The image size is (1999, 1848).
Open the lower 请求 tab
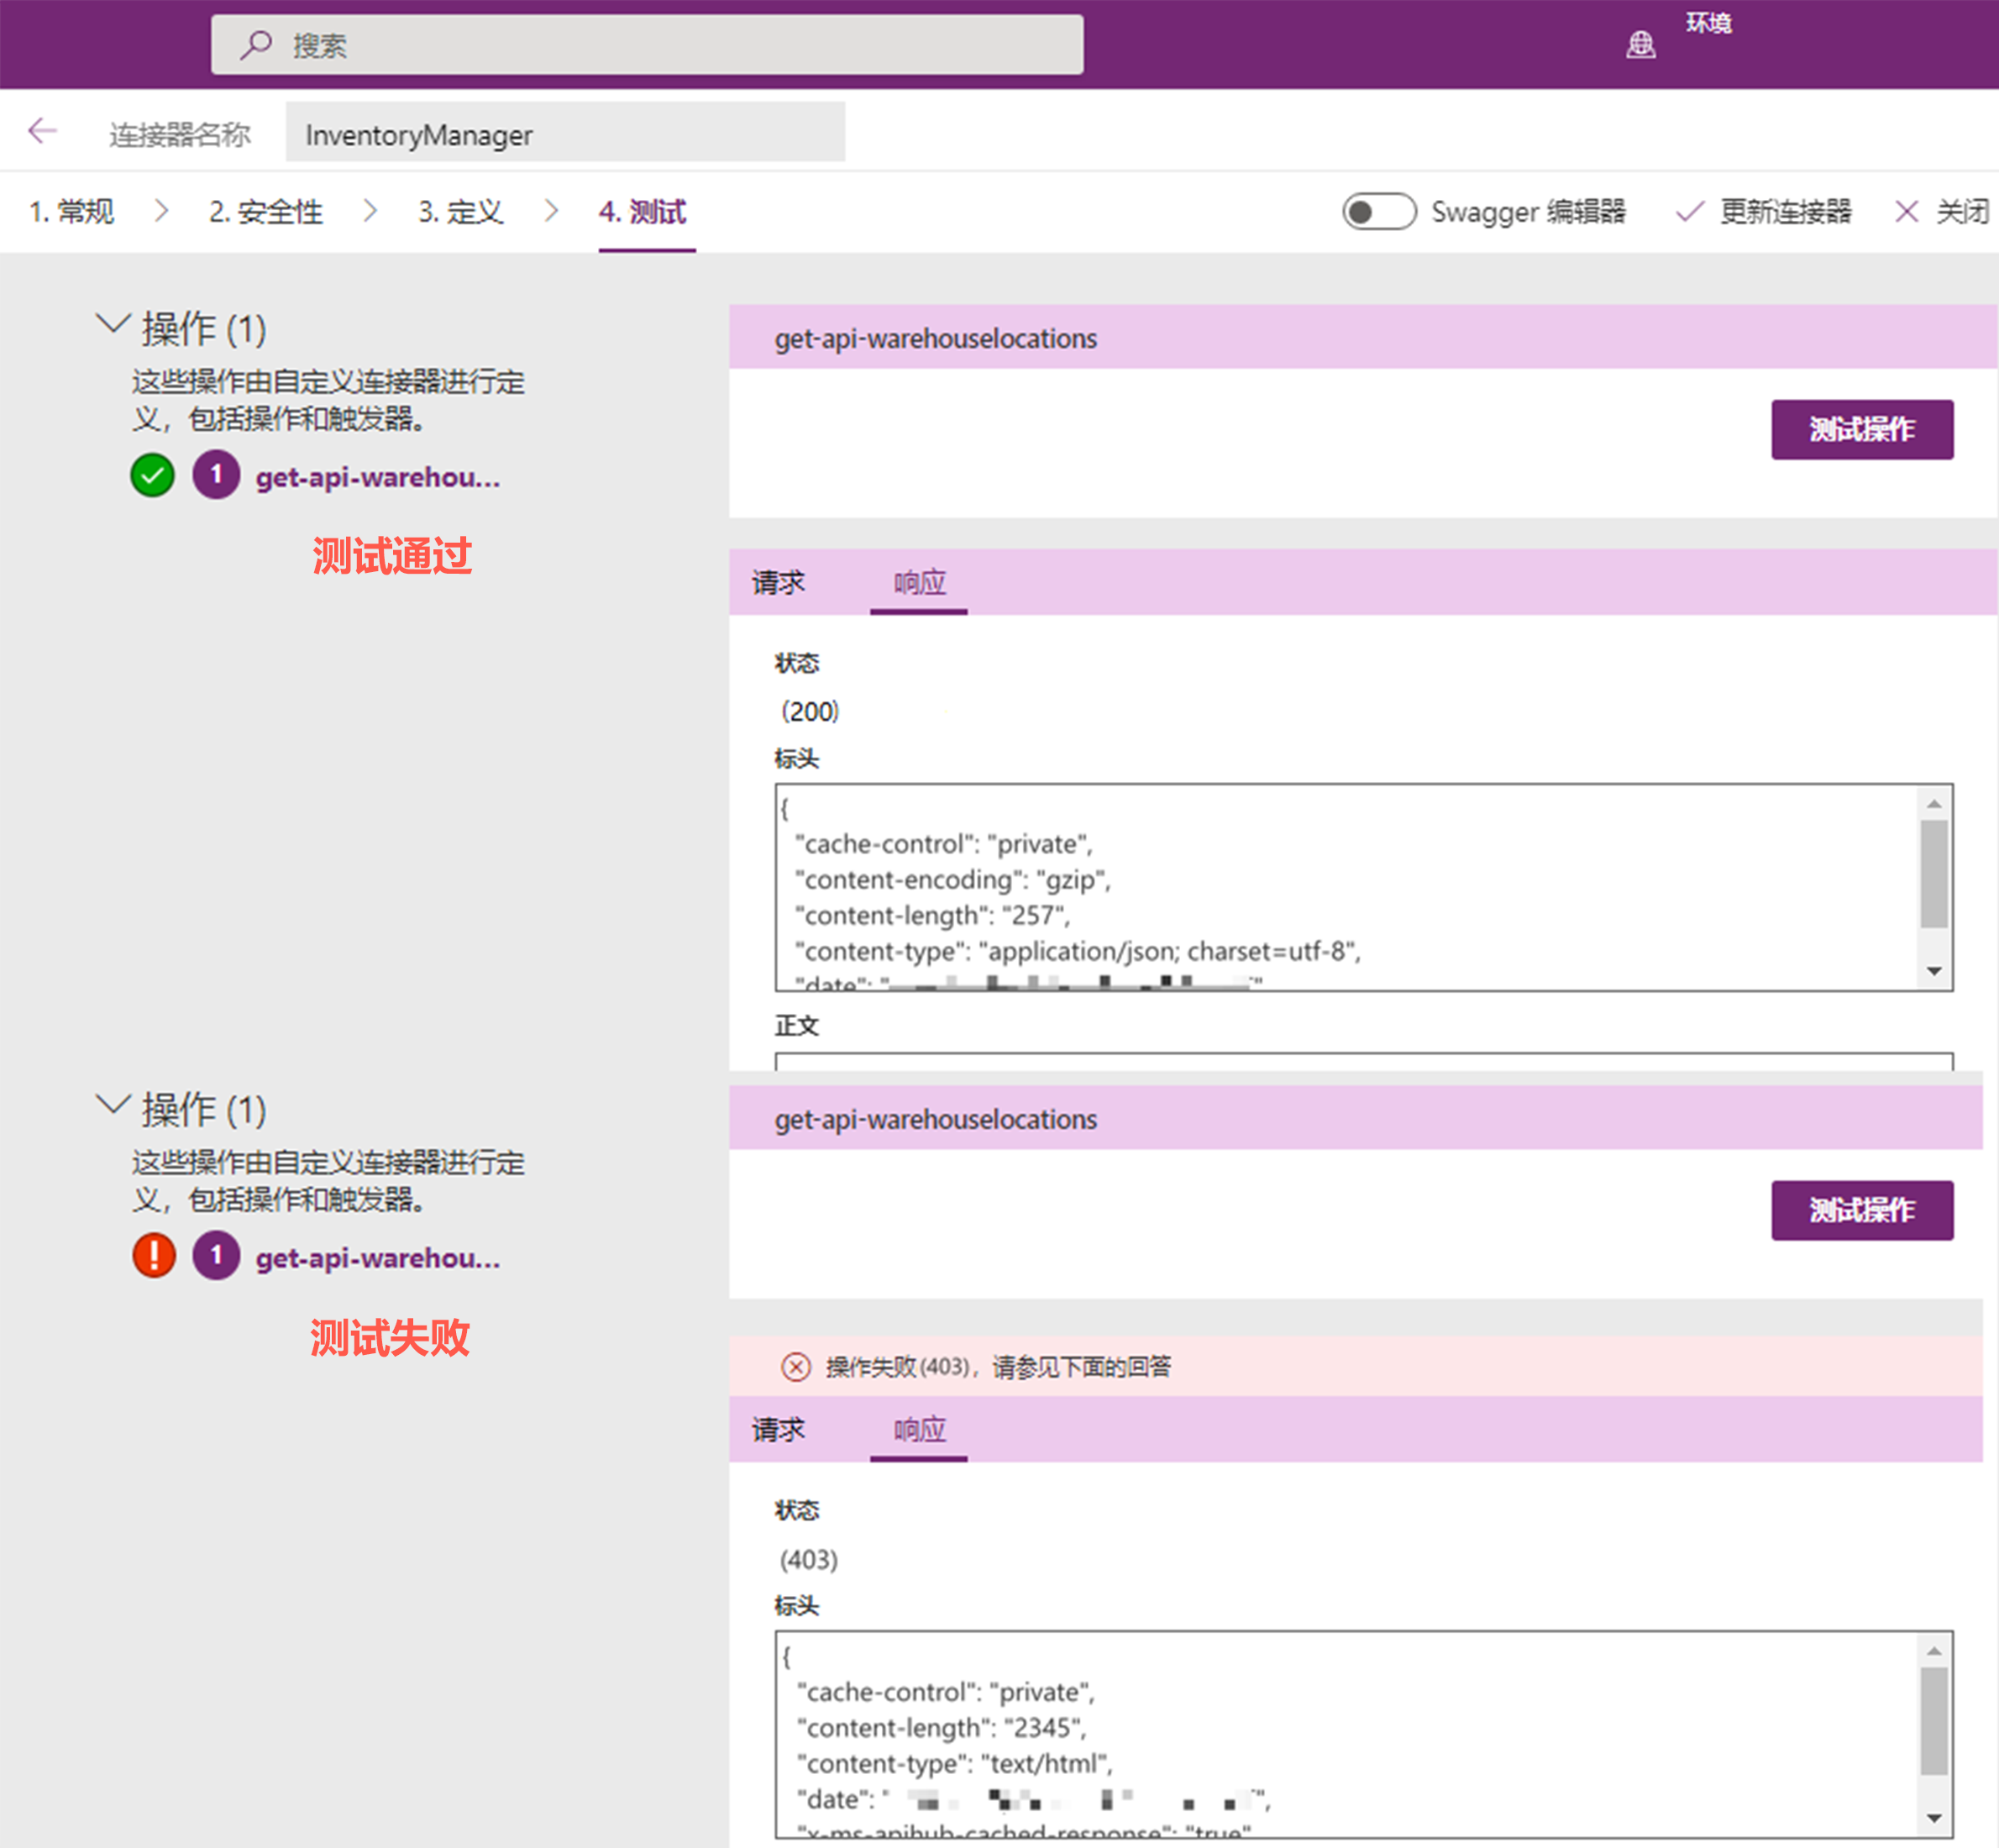click(x=779, y=1429)
